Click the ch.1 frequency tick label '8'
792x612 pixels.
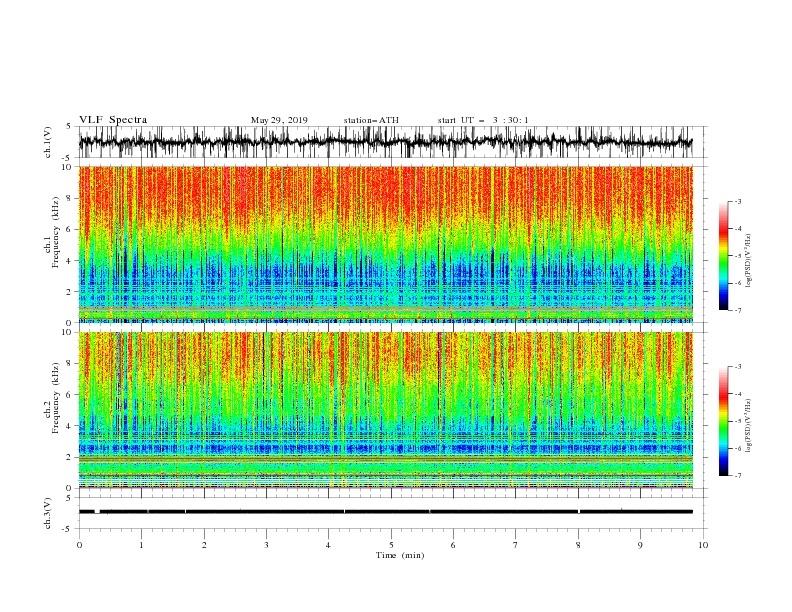(70, 198)
